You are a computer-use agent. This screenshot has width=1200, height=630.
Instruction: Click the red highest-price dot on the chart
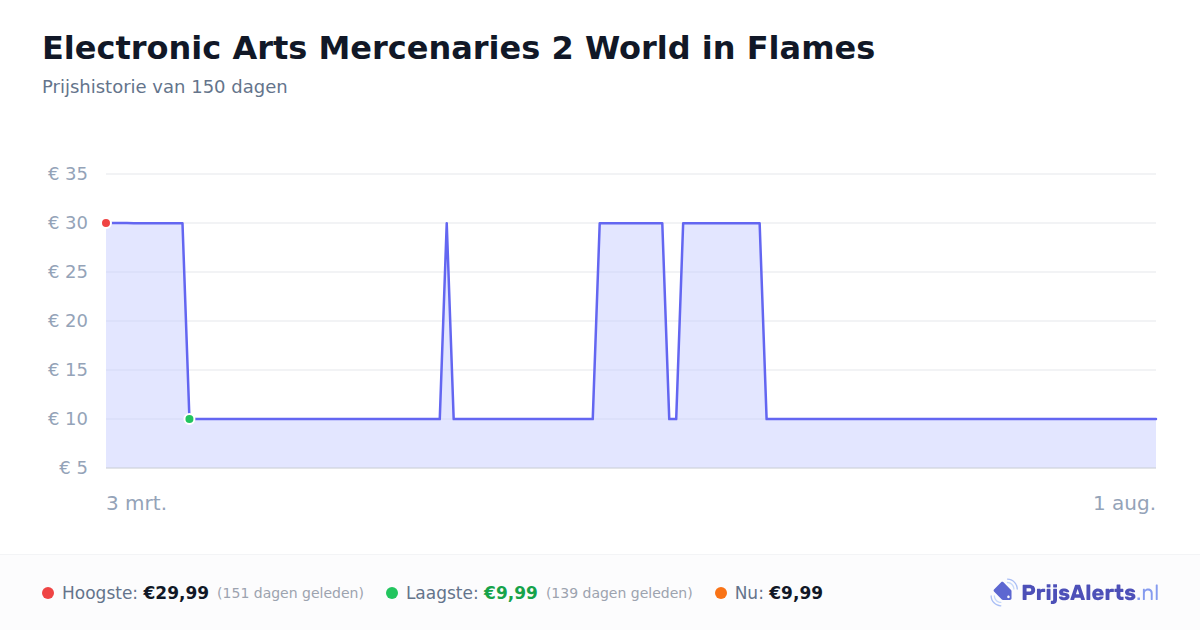tap(106, 223)
